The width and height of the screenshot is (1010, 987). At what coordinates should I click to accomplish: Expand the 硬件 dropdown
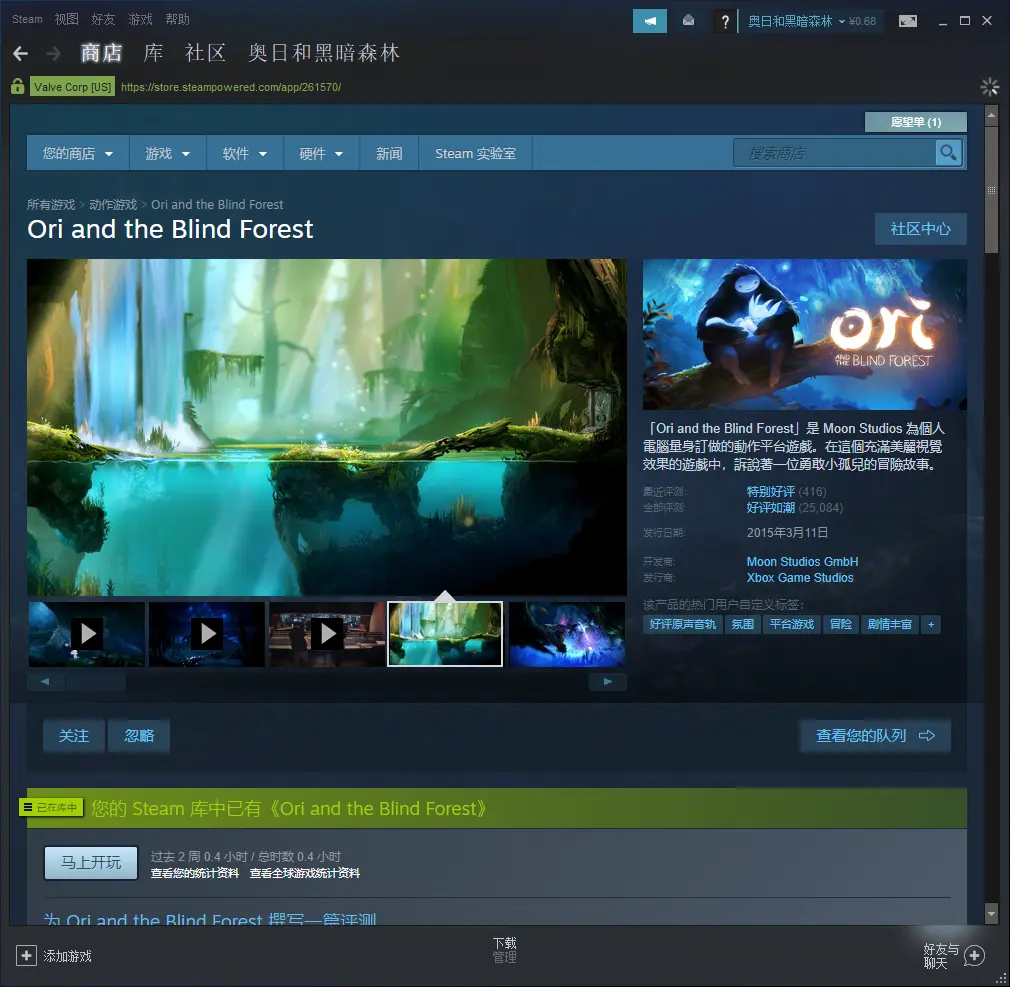coord(321,153)
